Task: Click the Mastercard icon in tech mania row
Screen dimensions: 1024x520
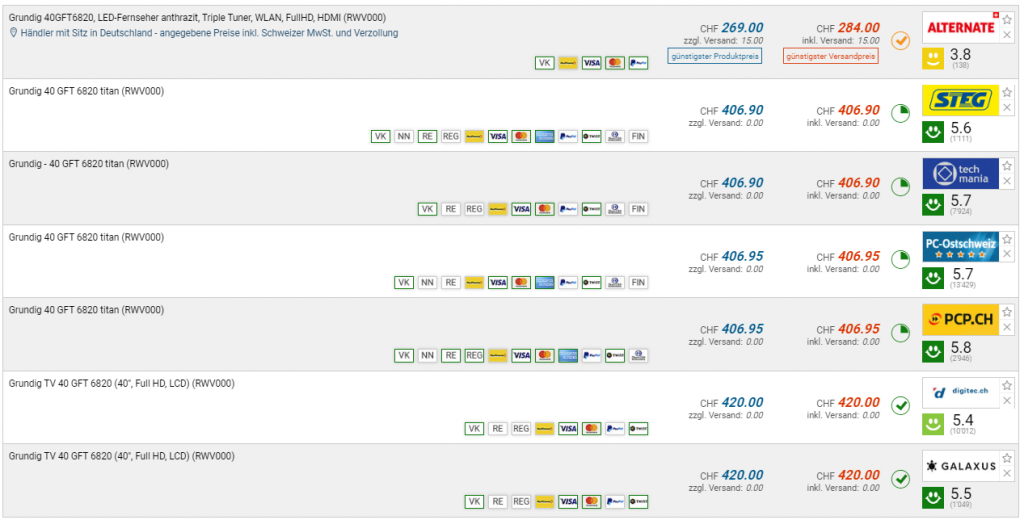Action: point(544,209)
